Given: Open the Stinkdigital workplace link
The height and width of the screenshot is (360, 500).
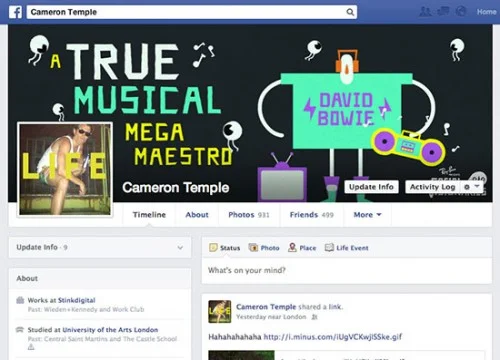Looking at the screenshot, I should point(77,300).
